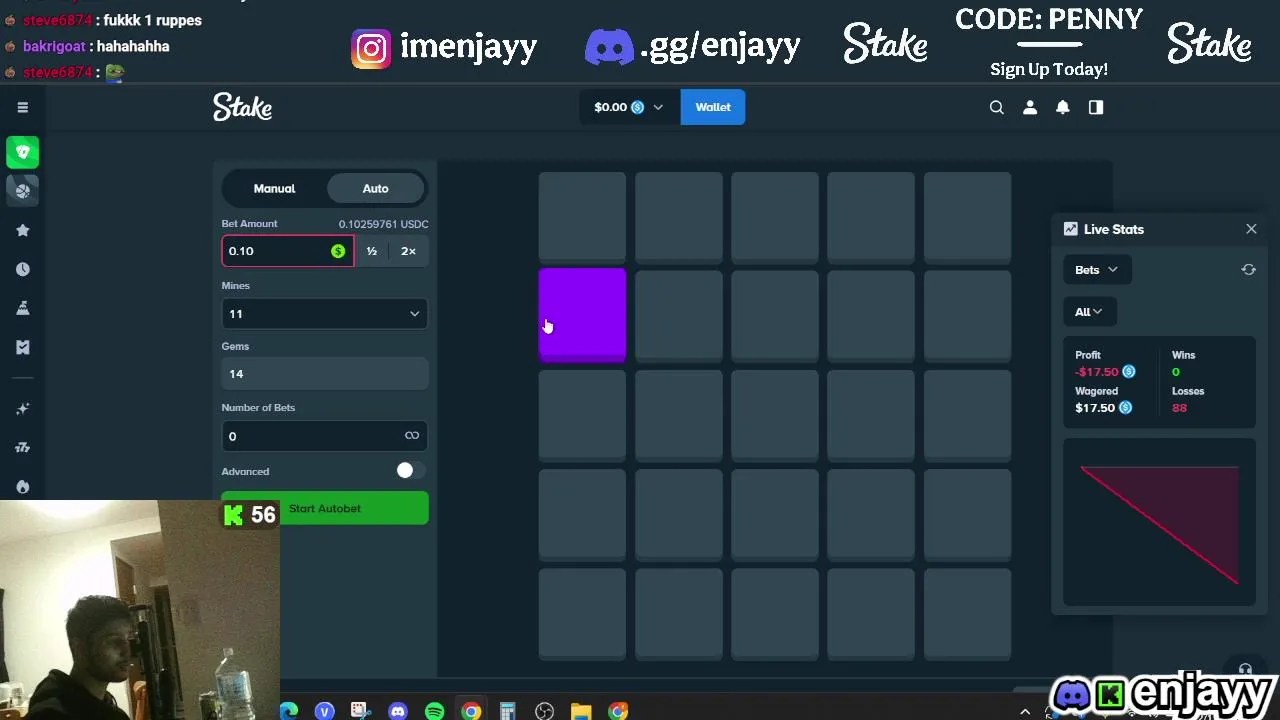Open notifications bell icon
Screen dimensions: 1280x720
[1063, 107]
